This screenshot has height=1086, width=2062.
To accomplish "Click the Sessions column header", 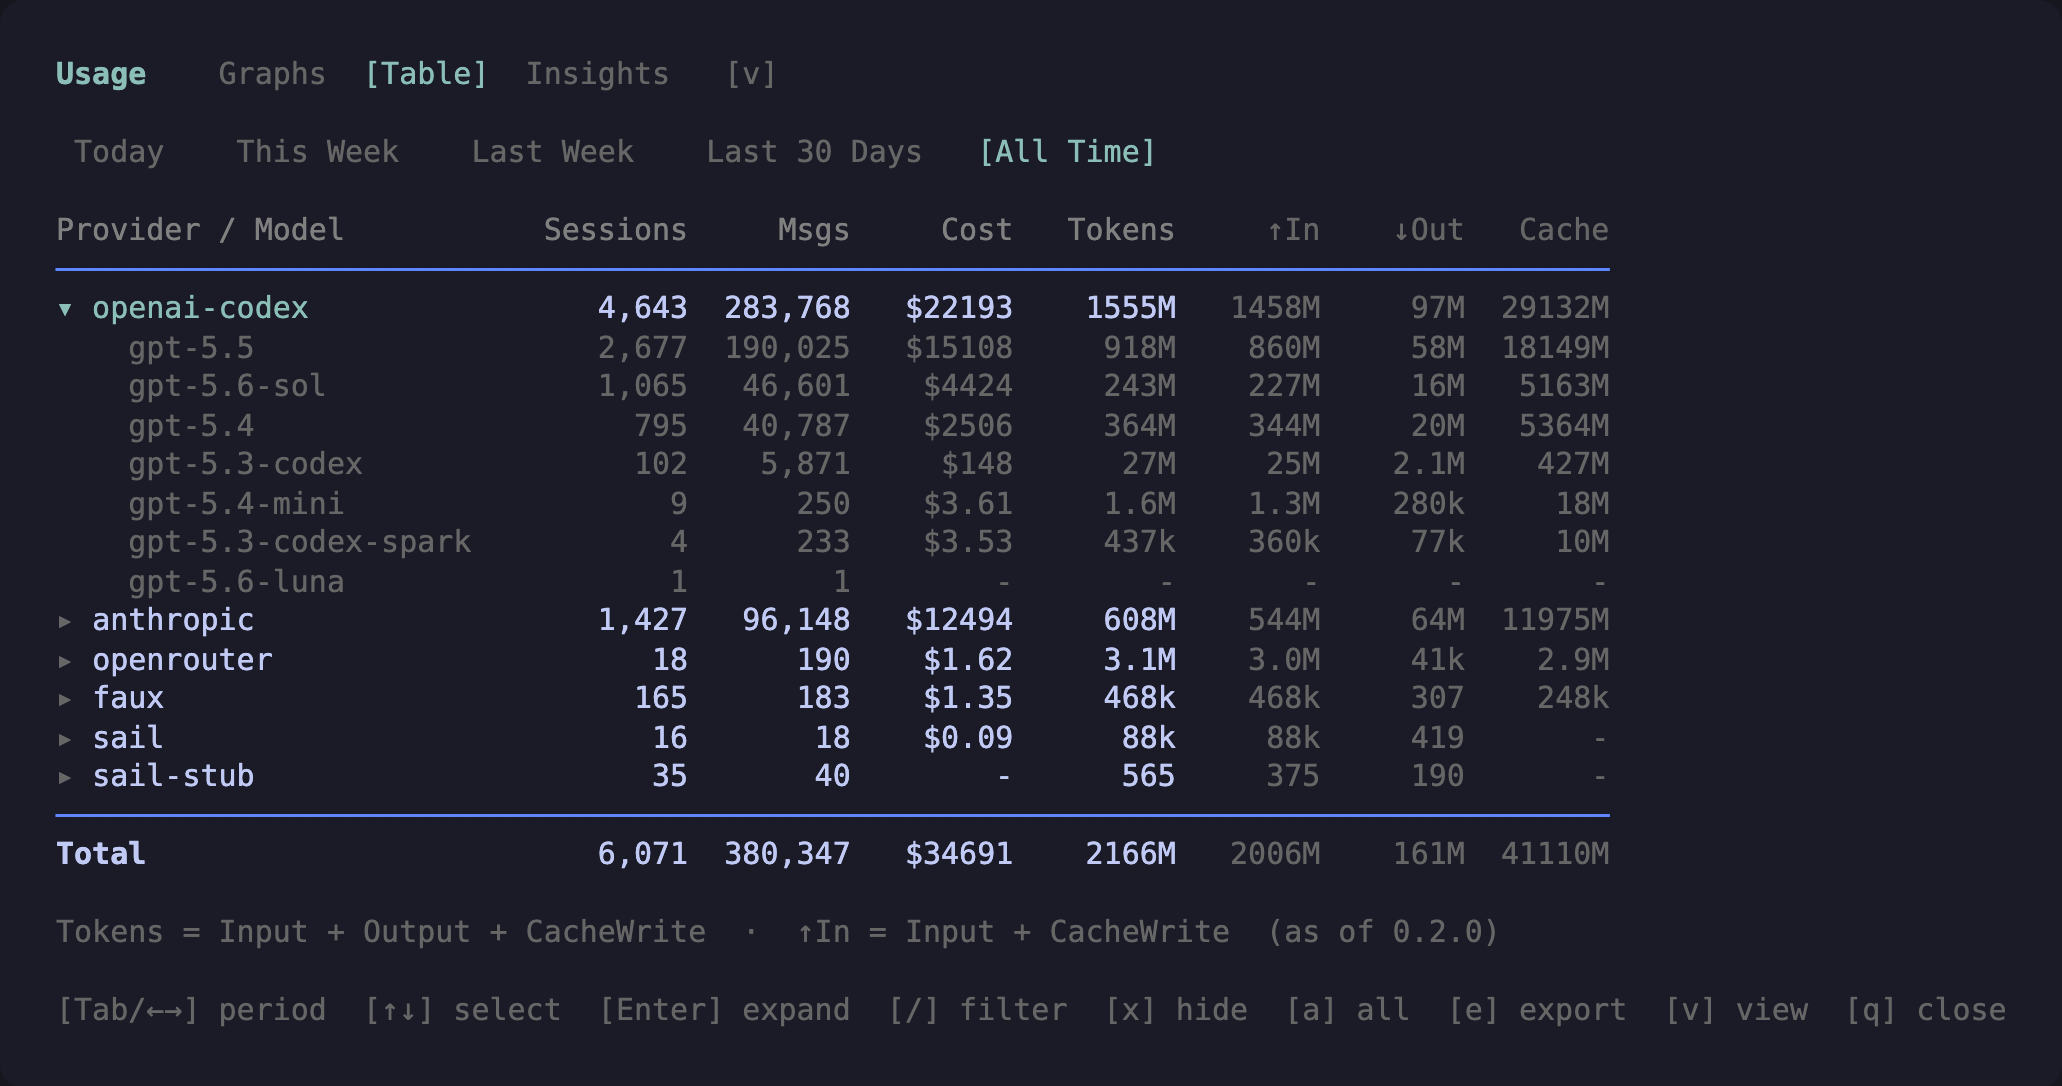I will pyautogui.click(x=615, y=230).
